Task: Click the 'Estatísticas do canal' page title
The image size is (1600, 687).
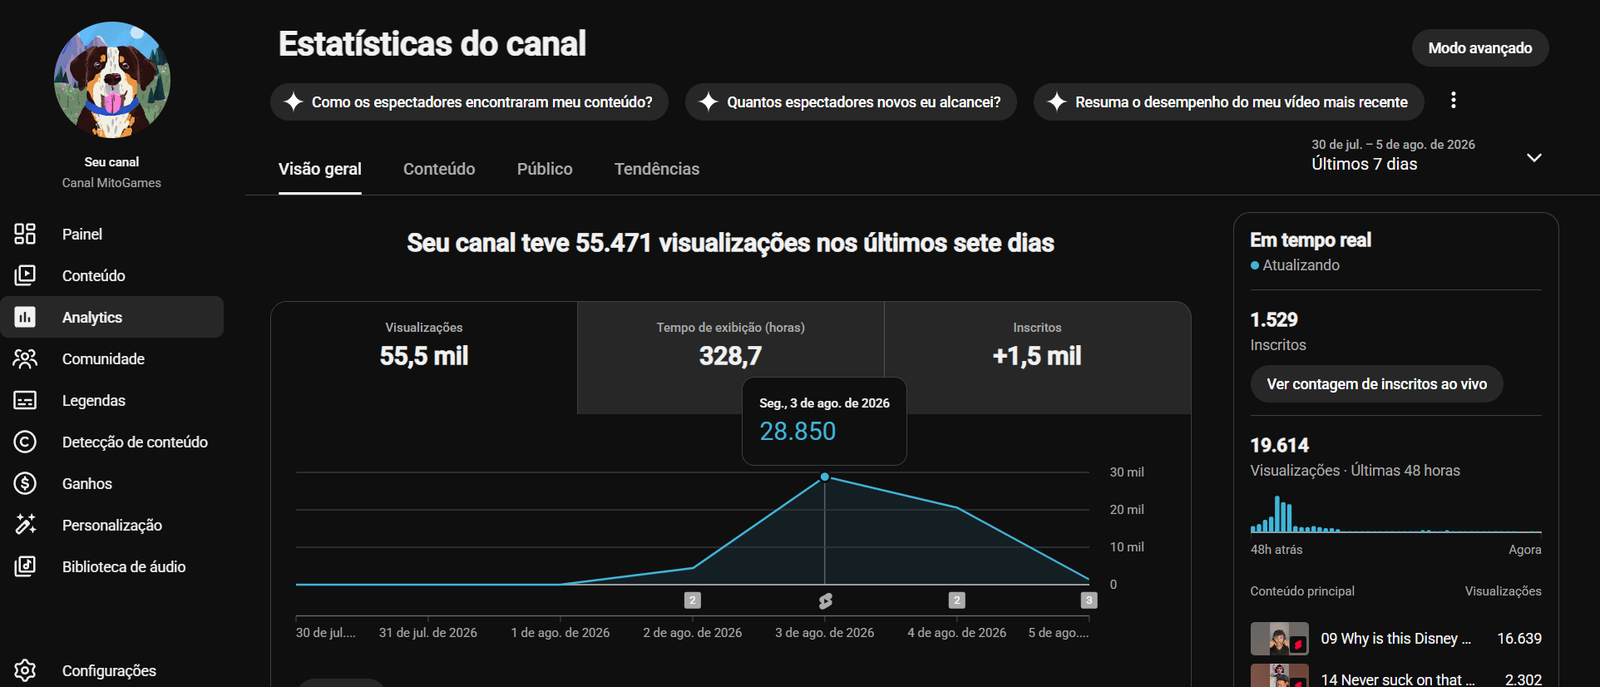Action: pyautogui.click(x=432, y=44)
